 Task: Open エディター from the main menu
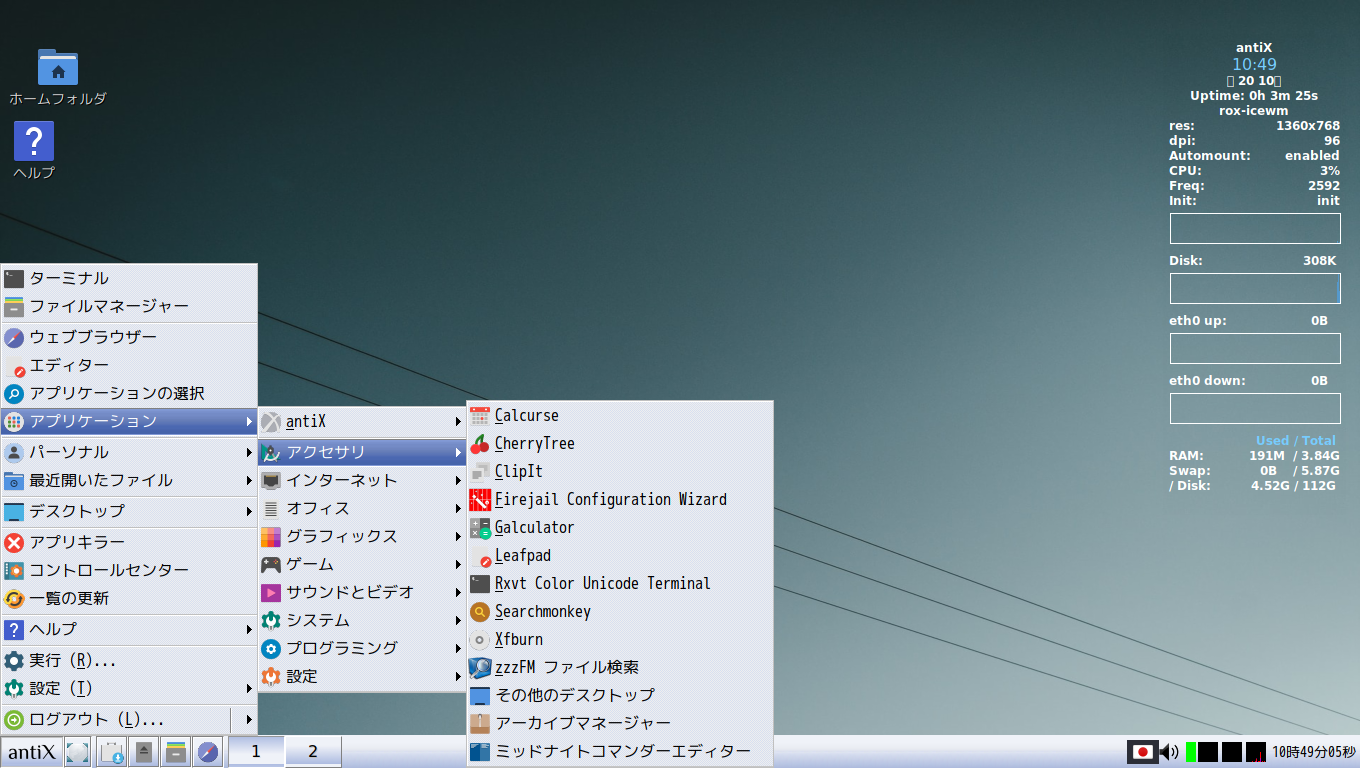tap(129, 365)
